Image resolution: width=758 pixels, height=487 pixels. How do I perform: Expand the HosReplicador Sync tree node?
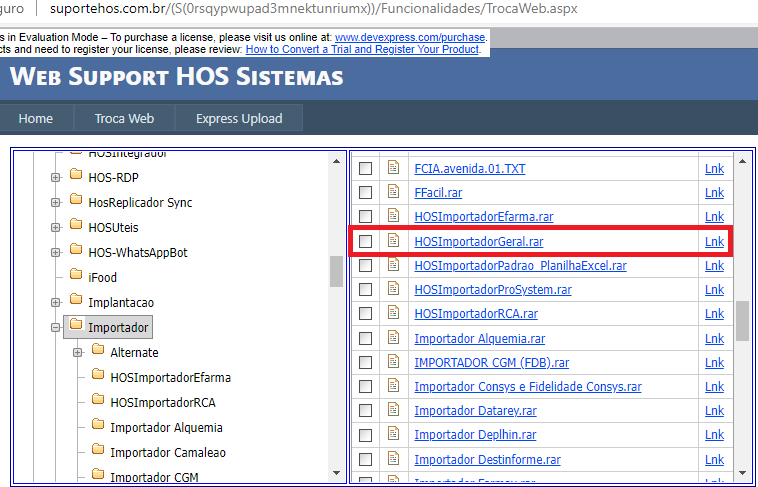[x=55, y=203]
